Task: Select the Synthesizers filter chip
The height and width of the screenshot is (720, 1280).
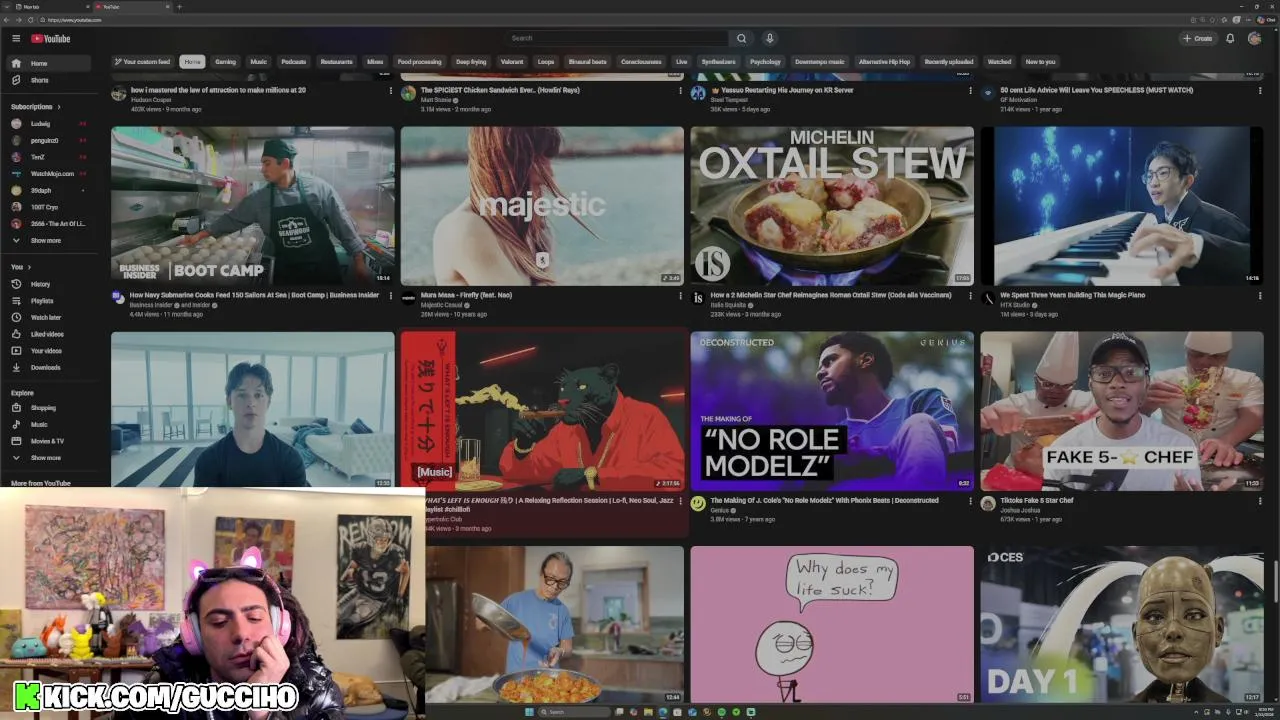Action: coord(719,62)
